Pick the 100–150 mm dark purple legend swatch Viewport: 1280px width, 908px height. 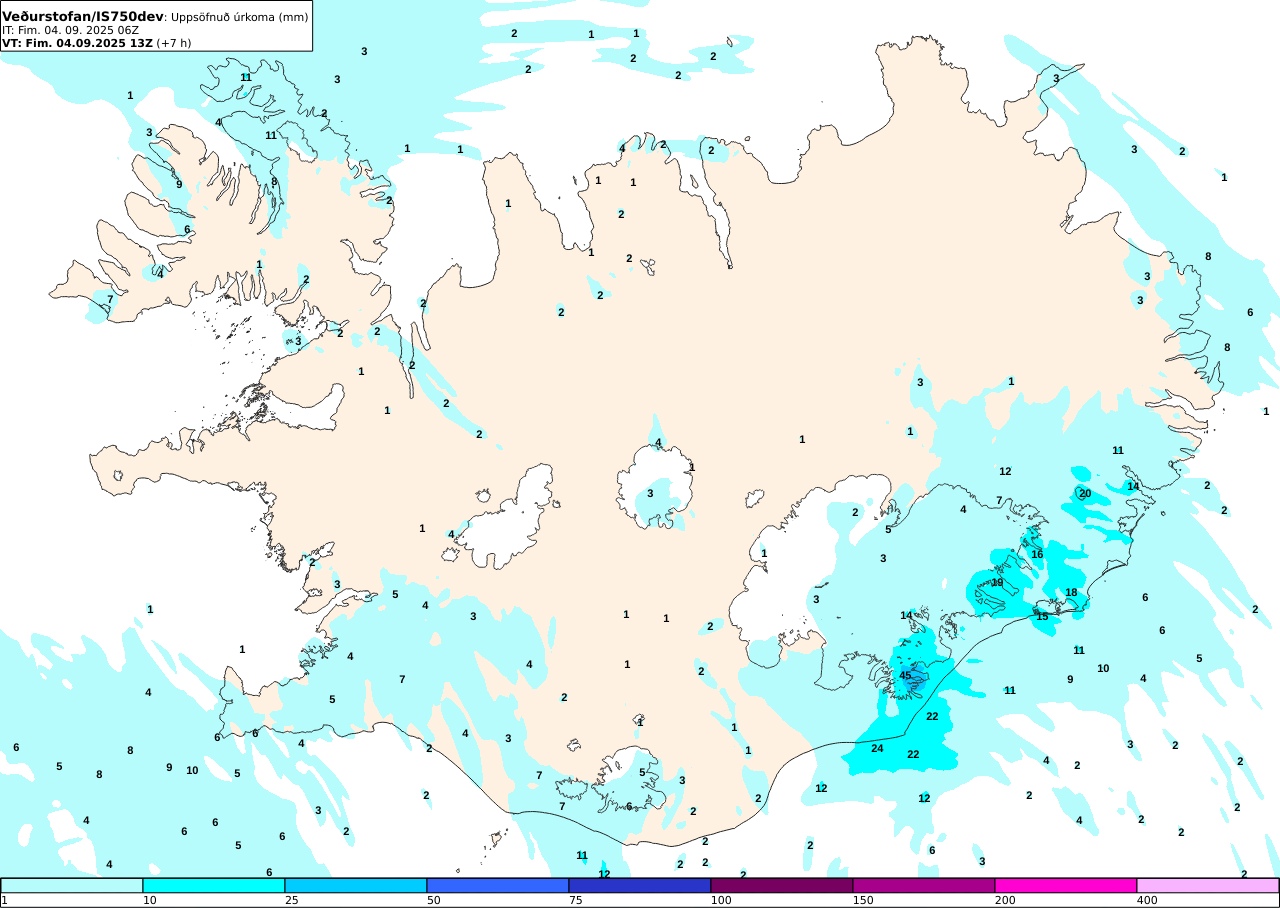tap(782, 885)
